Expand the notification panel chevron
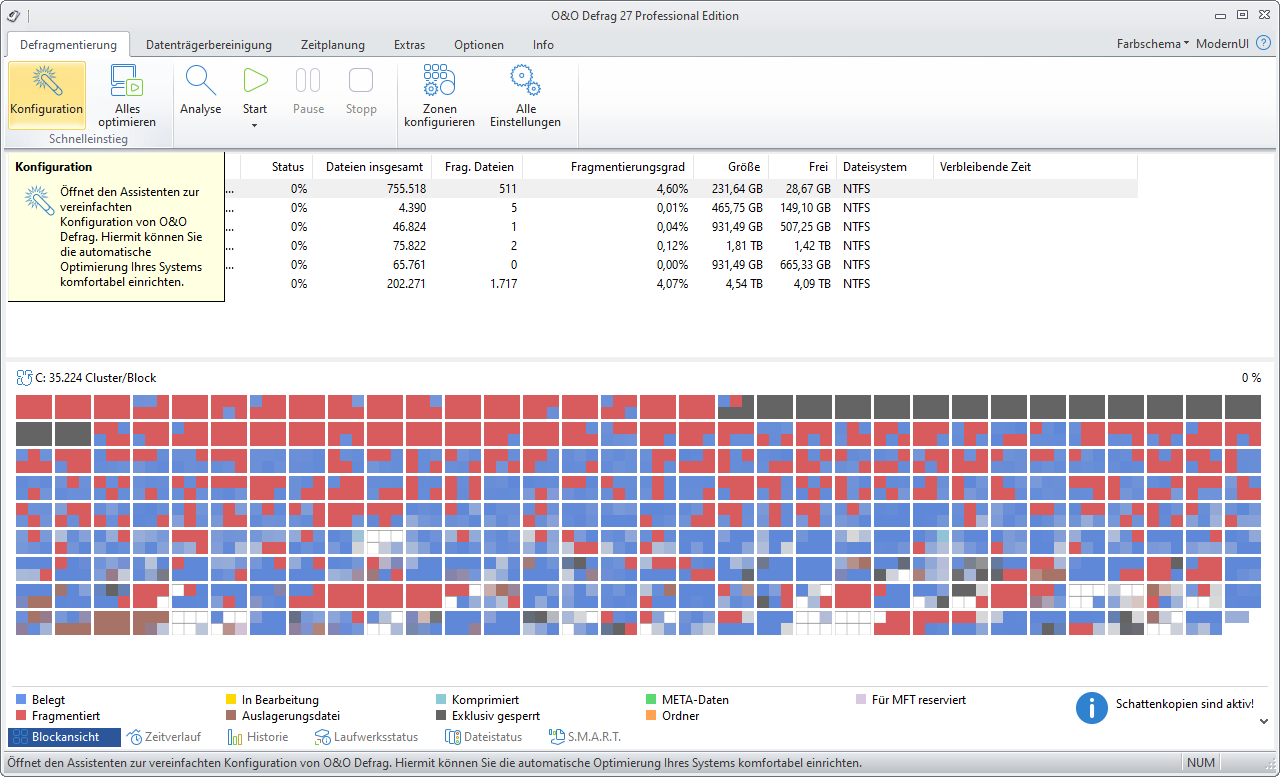The image size is (1280, 777). (1264, 720)
